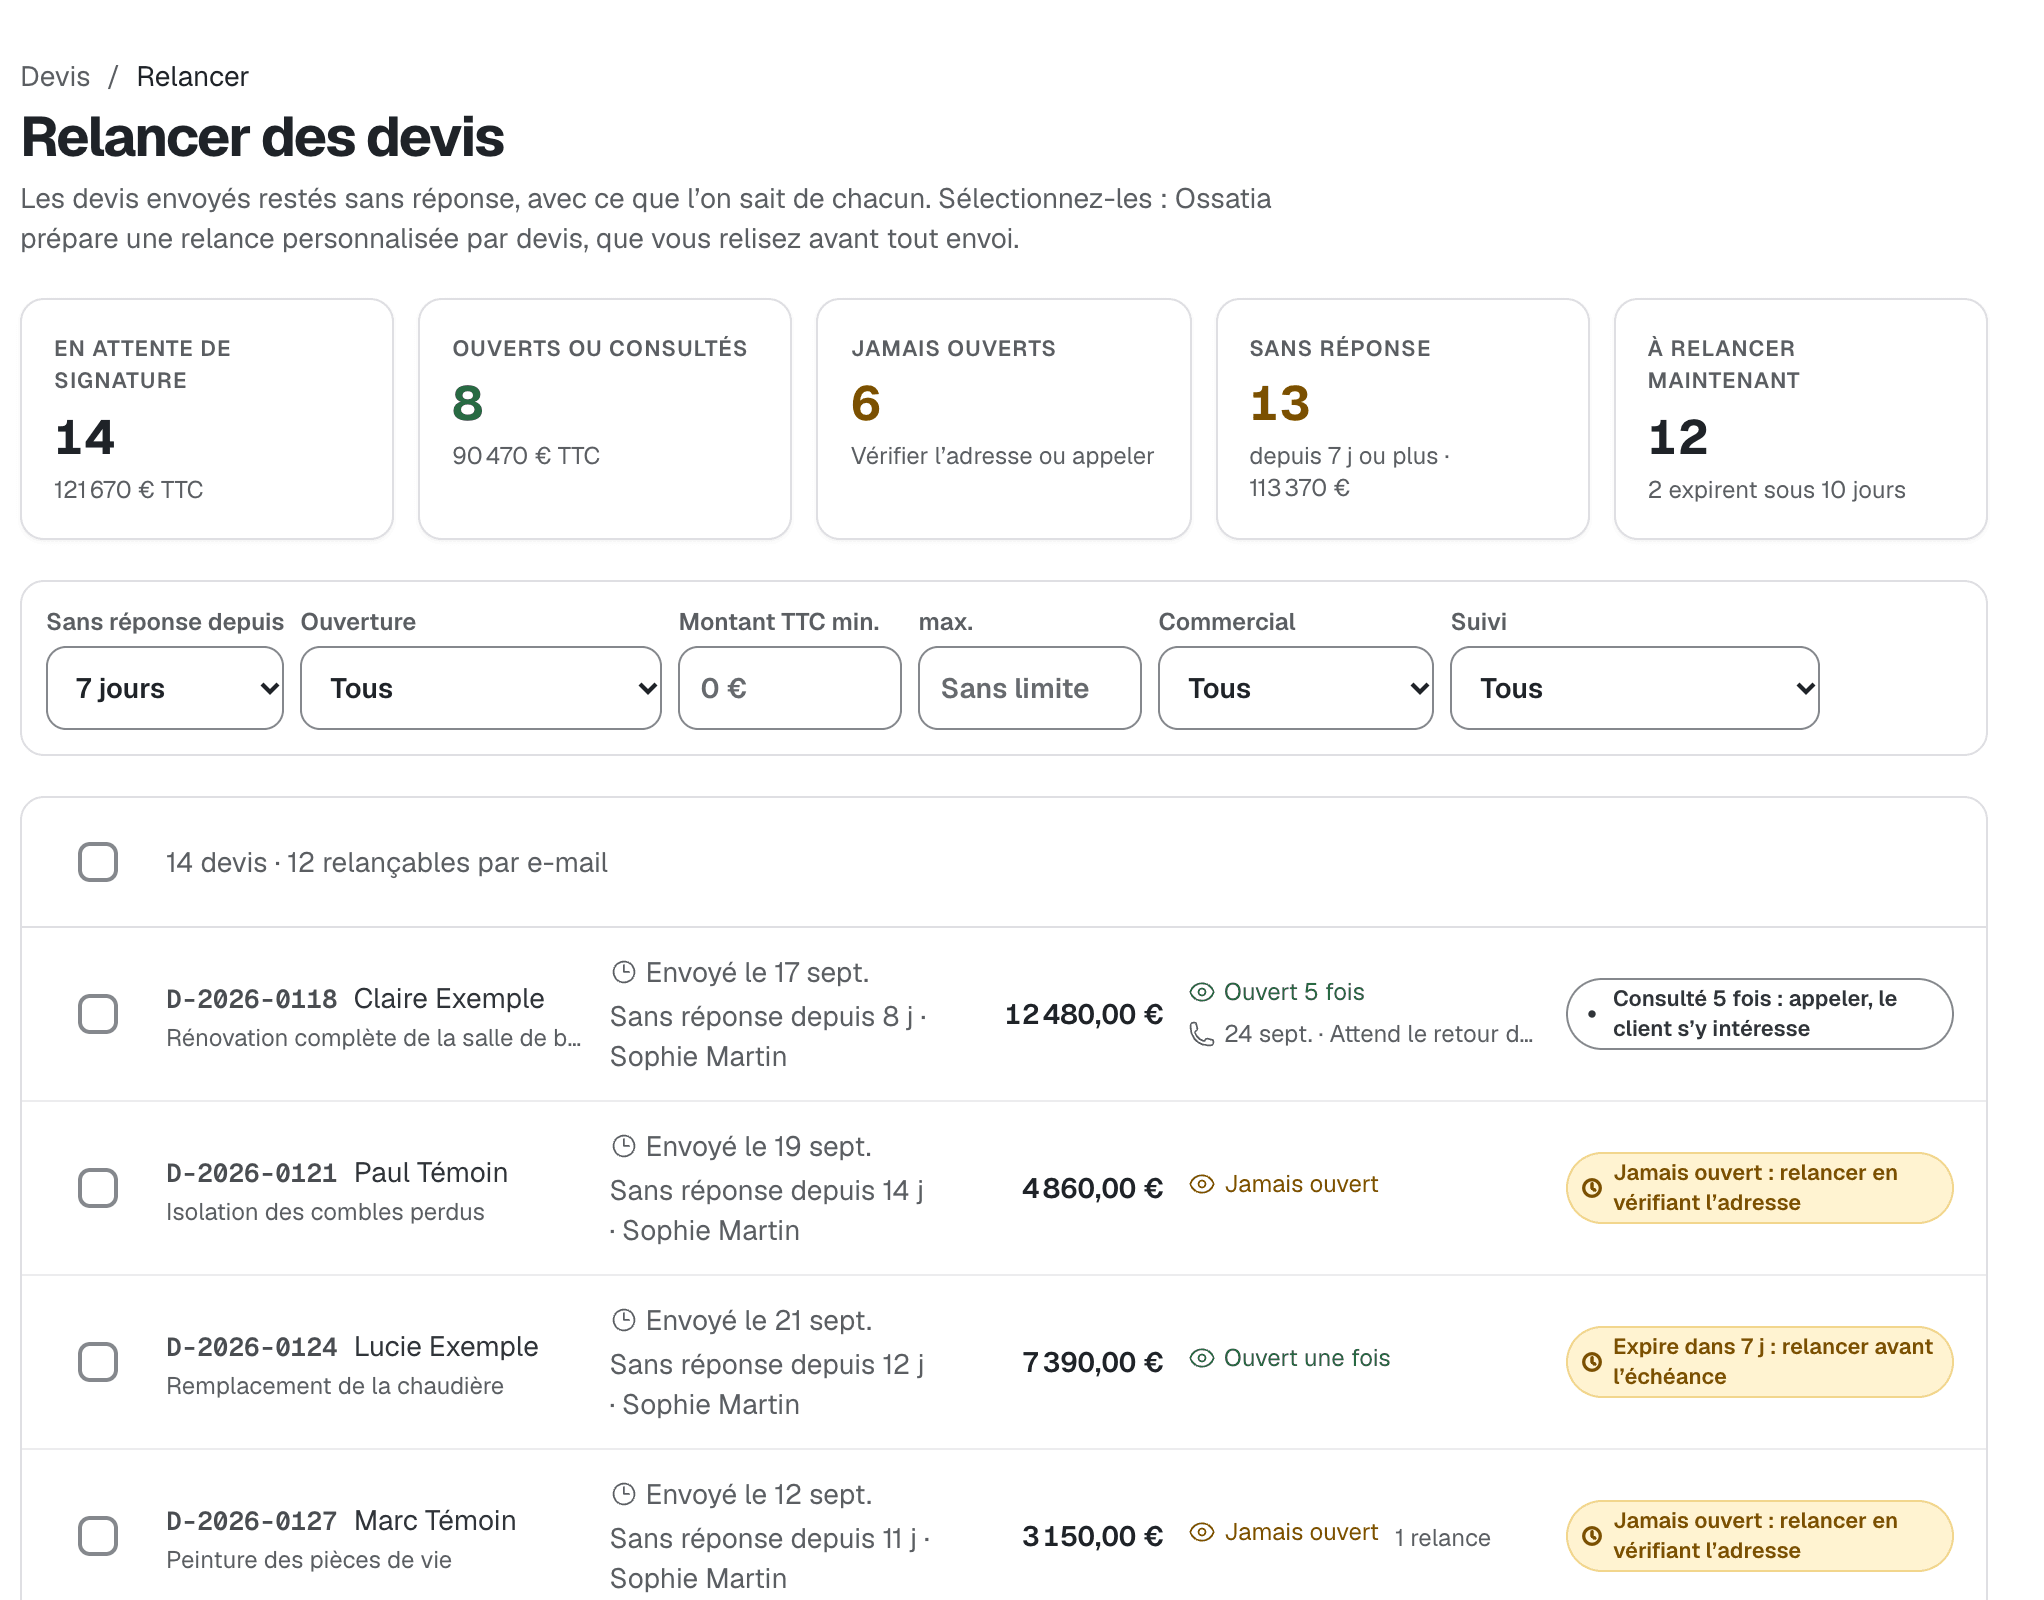The image size is (2044, 1600).
Task: Click Marc Témoin's 'Jamais ouvert : relancer' badge
Action: [x=1760, y=1536]
